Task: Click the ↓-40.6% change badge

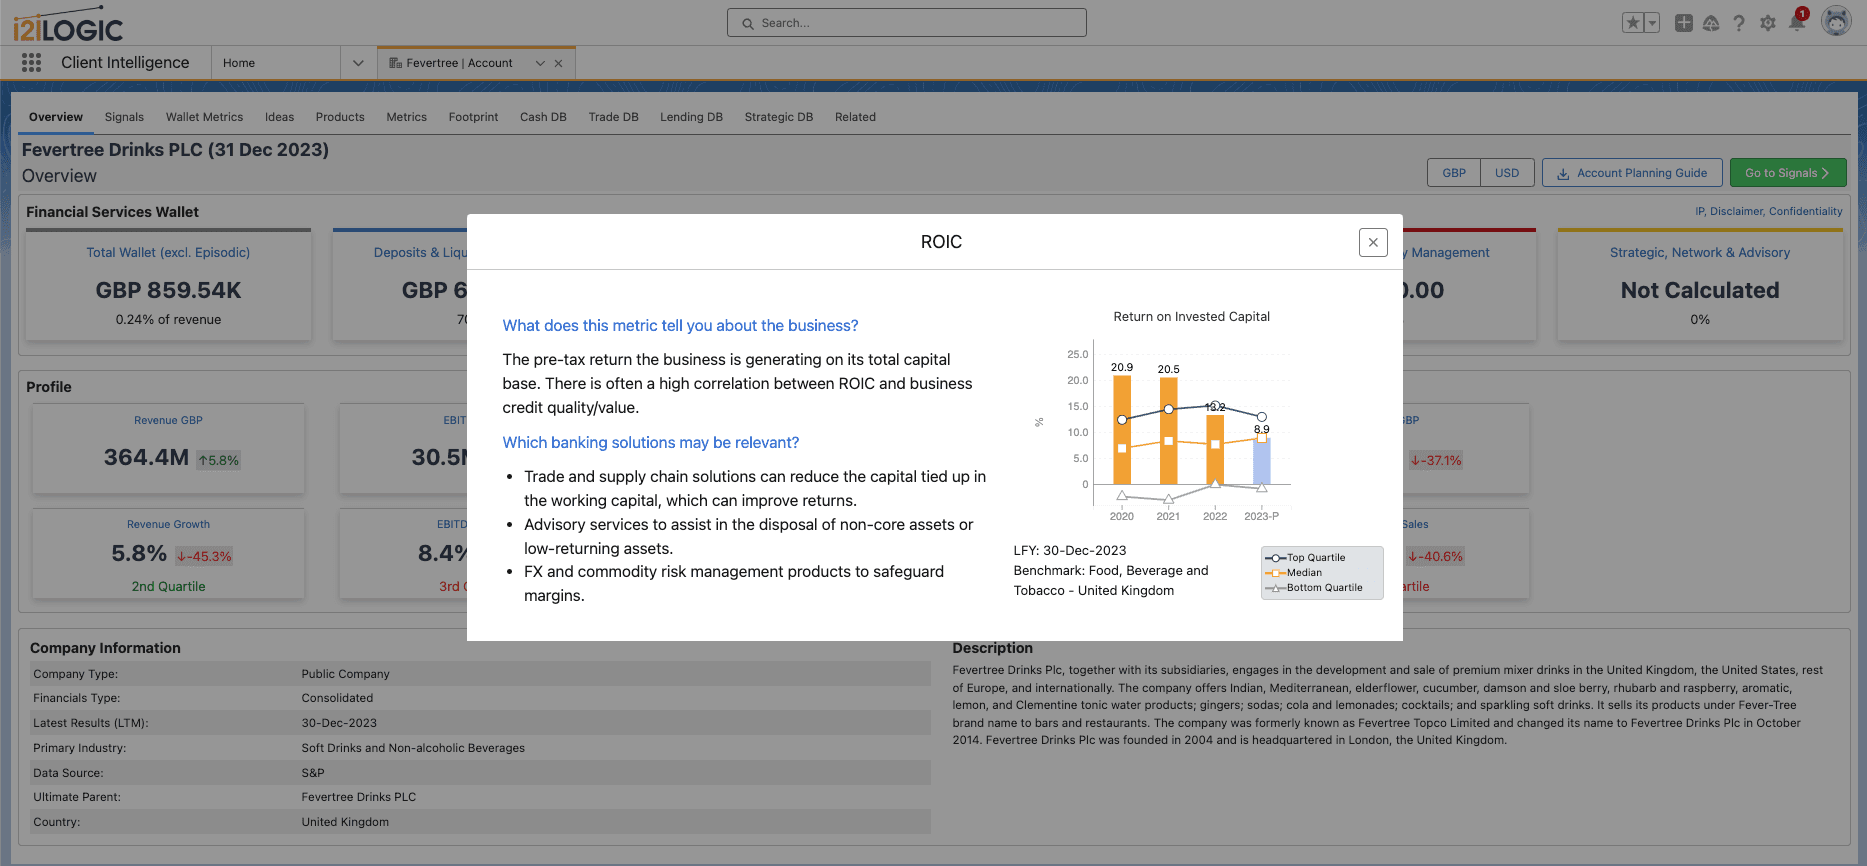Action: pyautogui.click(x=1435, y=556)
